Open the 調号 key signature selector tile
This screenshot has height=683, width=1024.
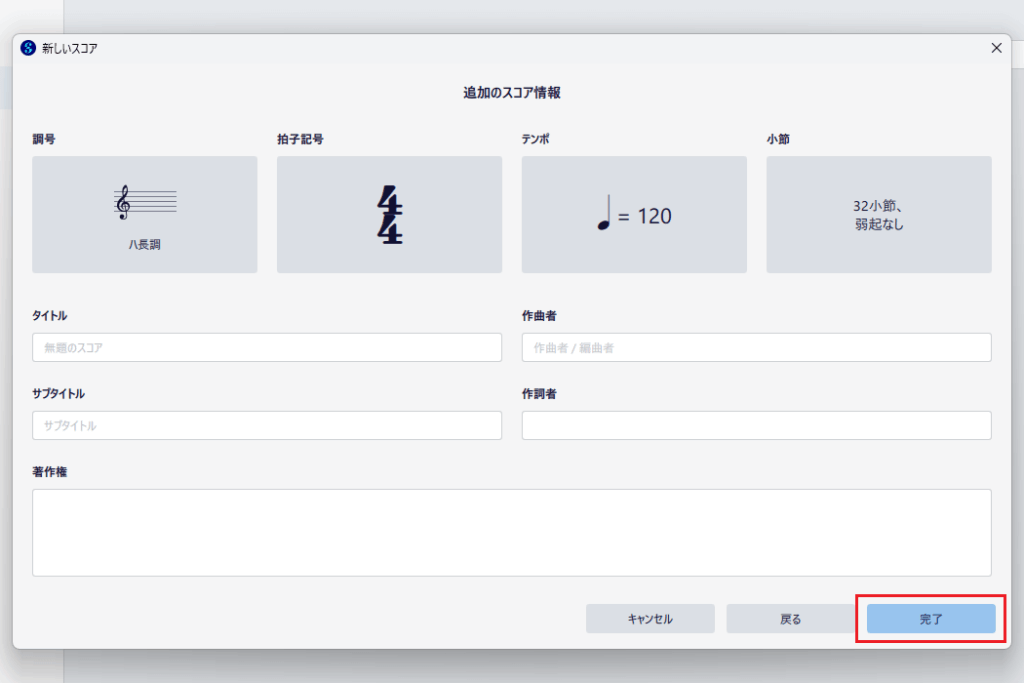click(x=144, y=214)
